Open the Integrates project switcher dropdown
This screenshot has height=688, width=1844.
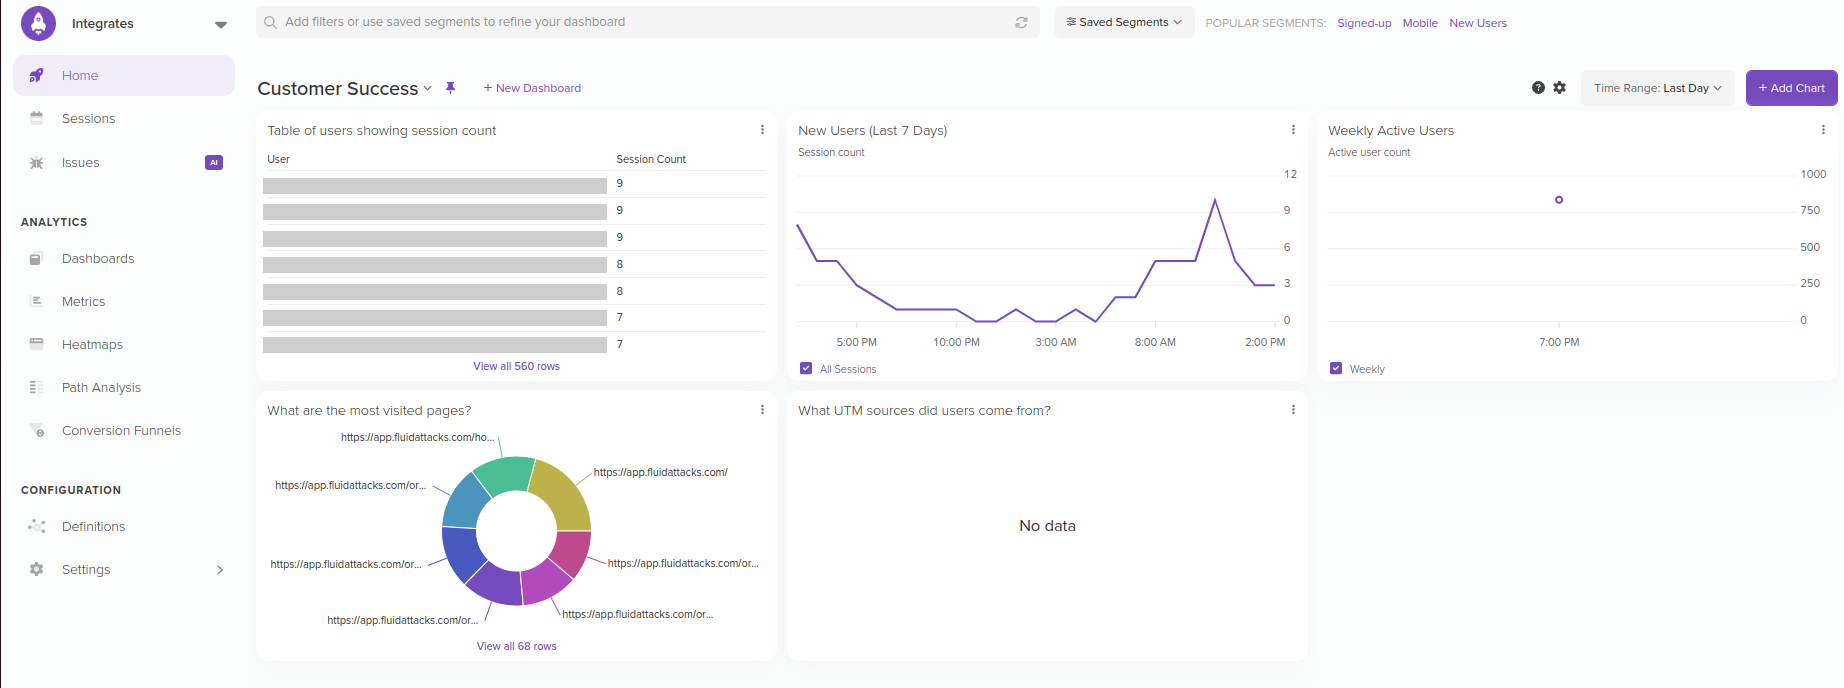220,24
